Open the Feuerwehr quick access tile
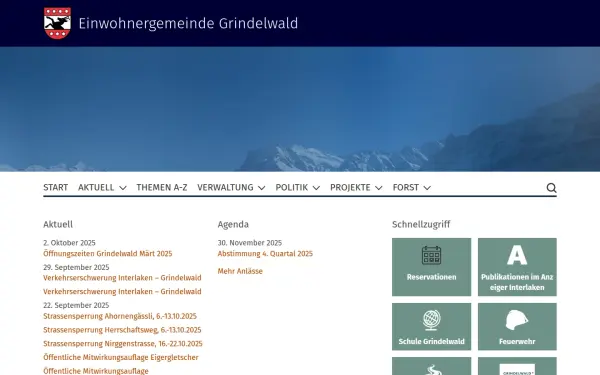 point(517,326)
